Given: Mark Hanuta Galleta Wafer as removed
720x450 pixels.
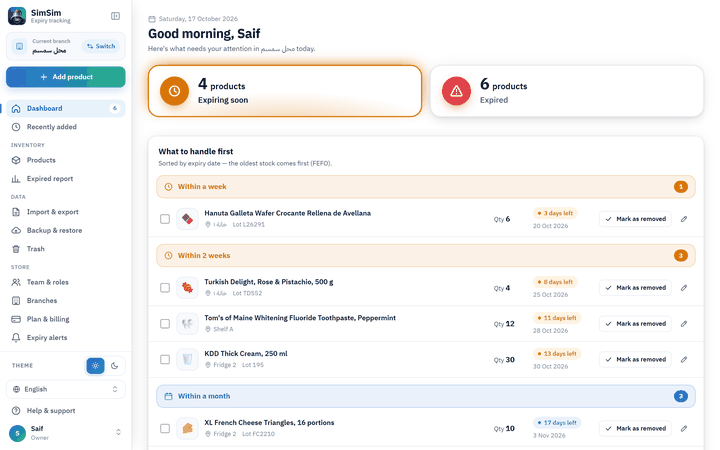Looking at the screenshot, I should point(636,219).
